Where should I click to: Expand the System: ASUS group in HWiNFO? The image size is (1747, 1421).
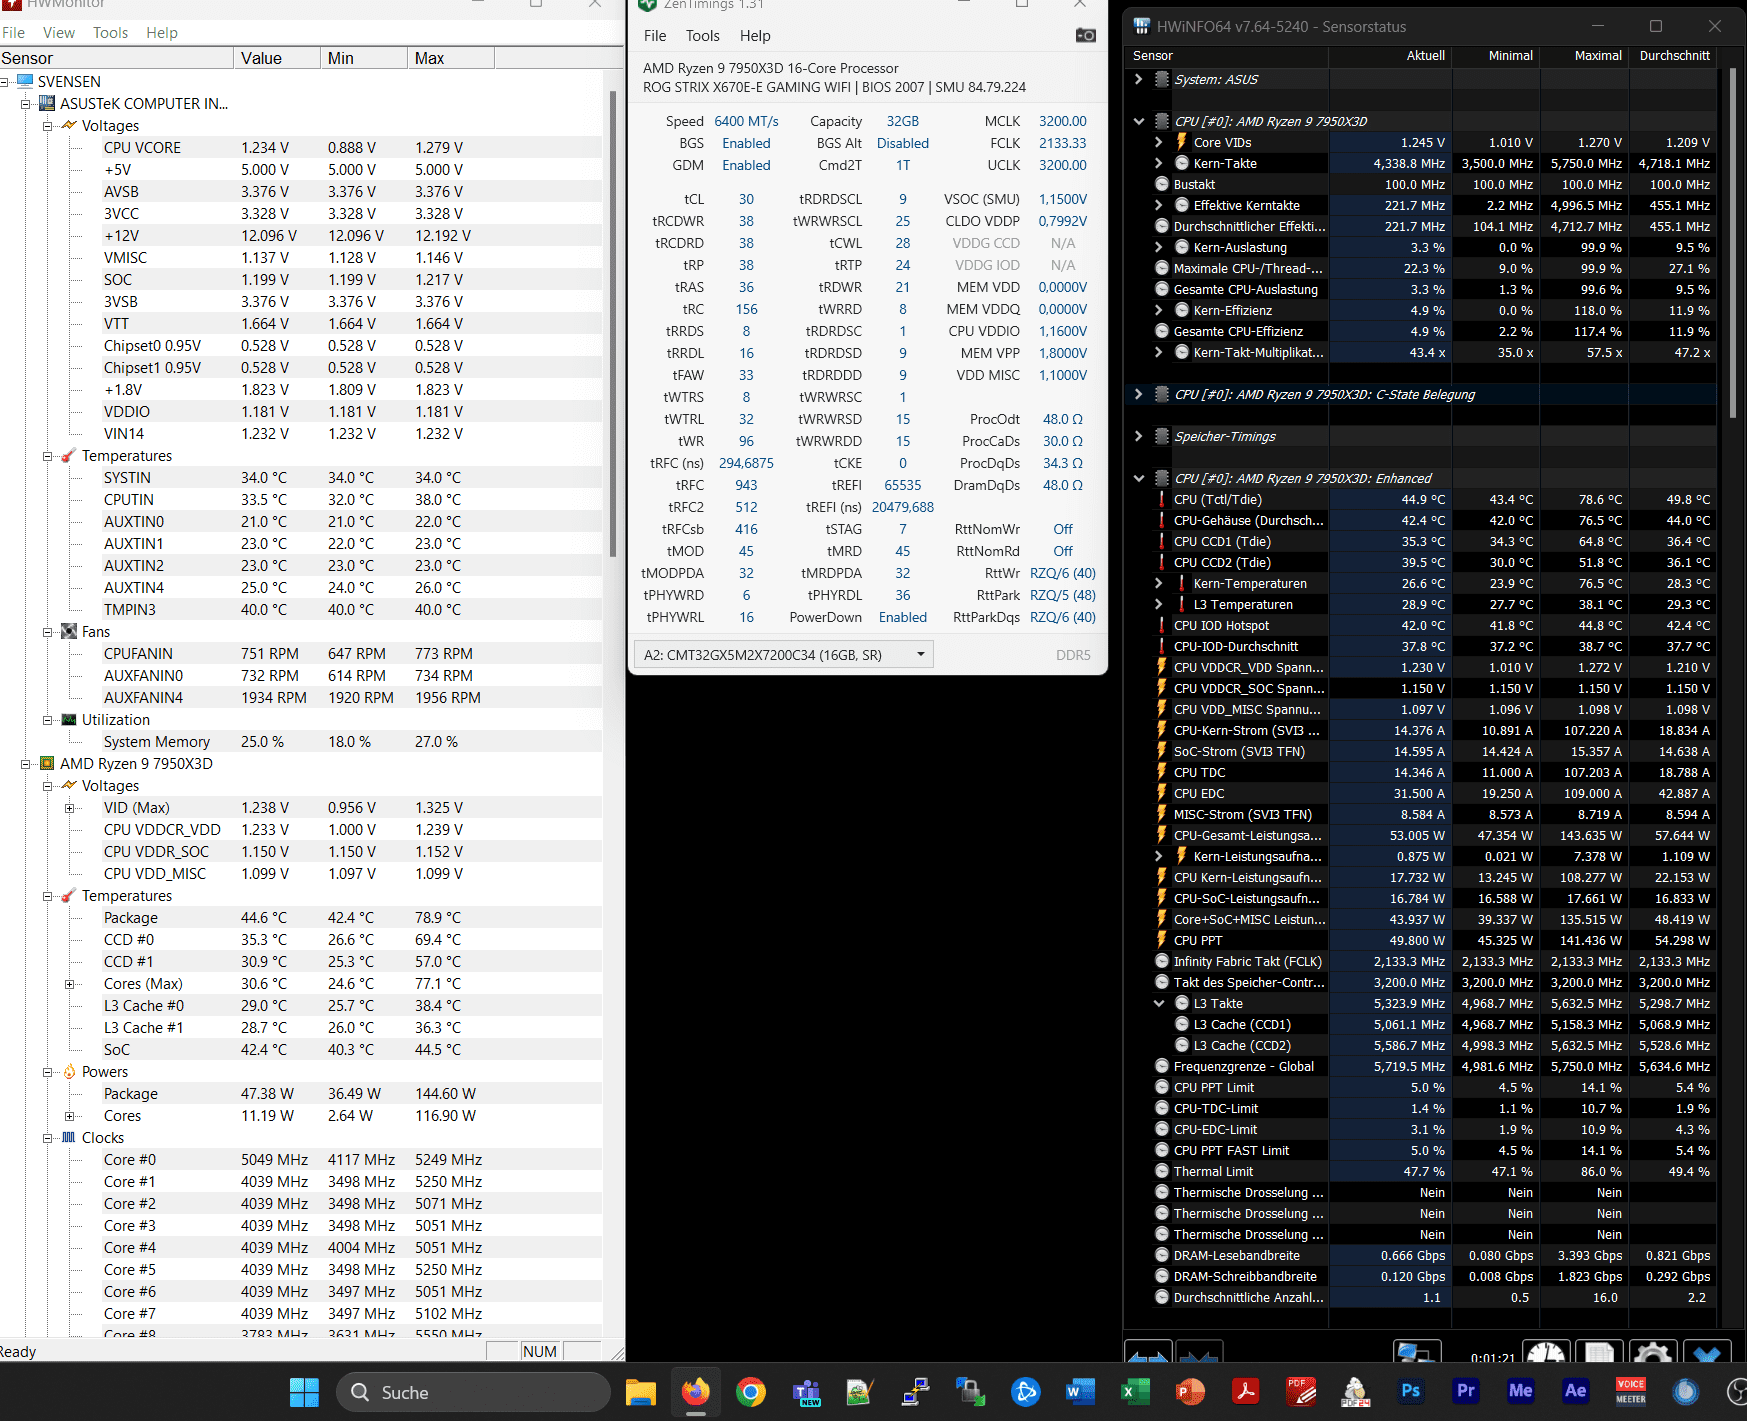pos(1138,79)
